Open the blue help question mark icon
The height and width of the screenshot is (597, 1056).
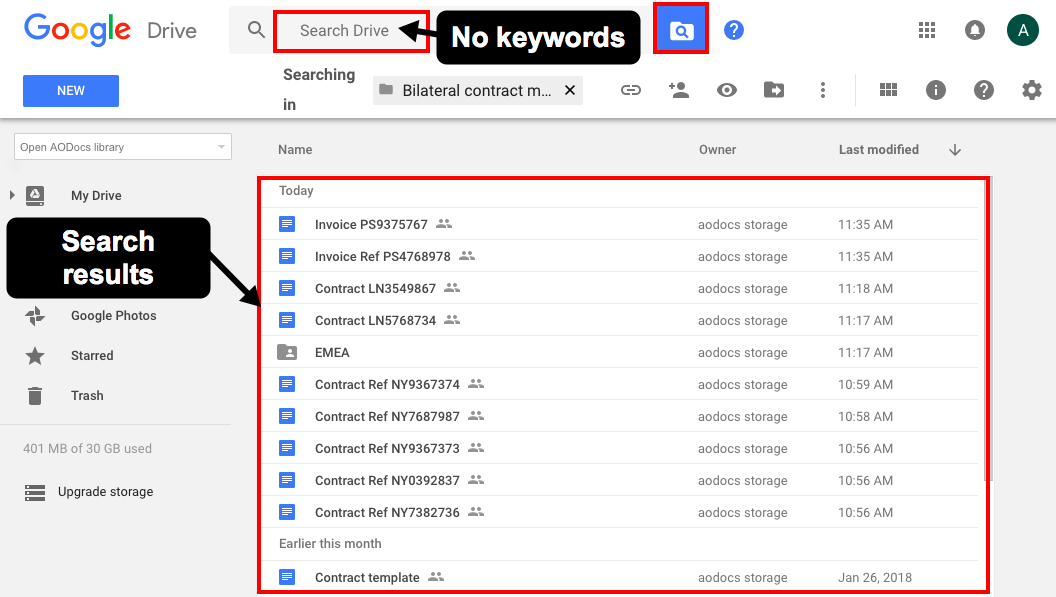(733, 30)
